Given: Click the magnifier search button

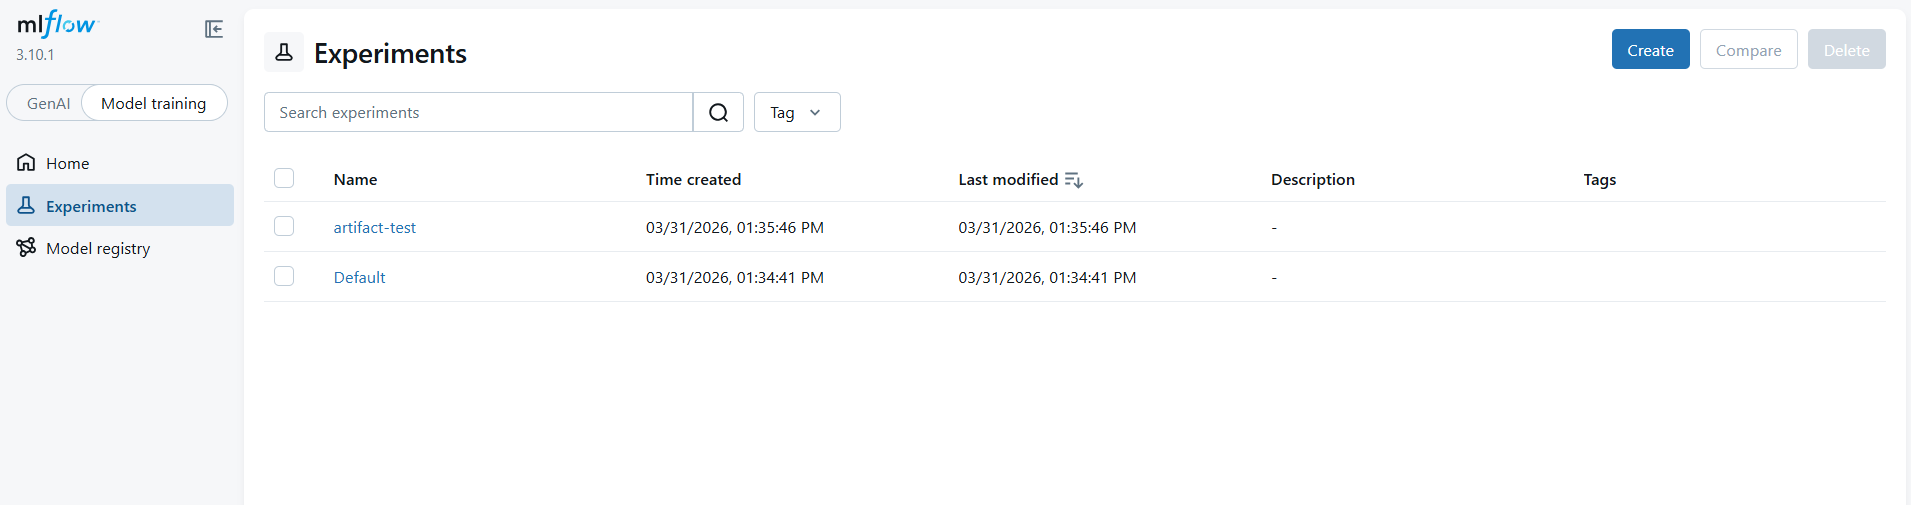Looking at the screenshot, I should (x=718, y=113).
